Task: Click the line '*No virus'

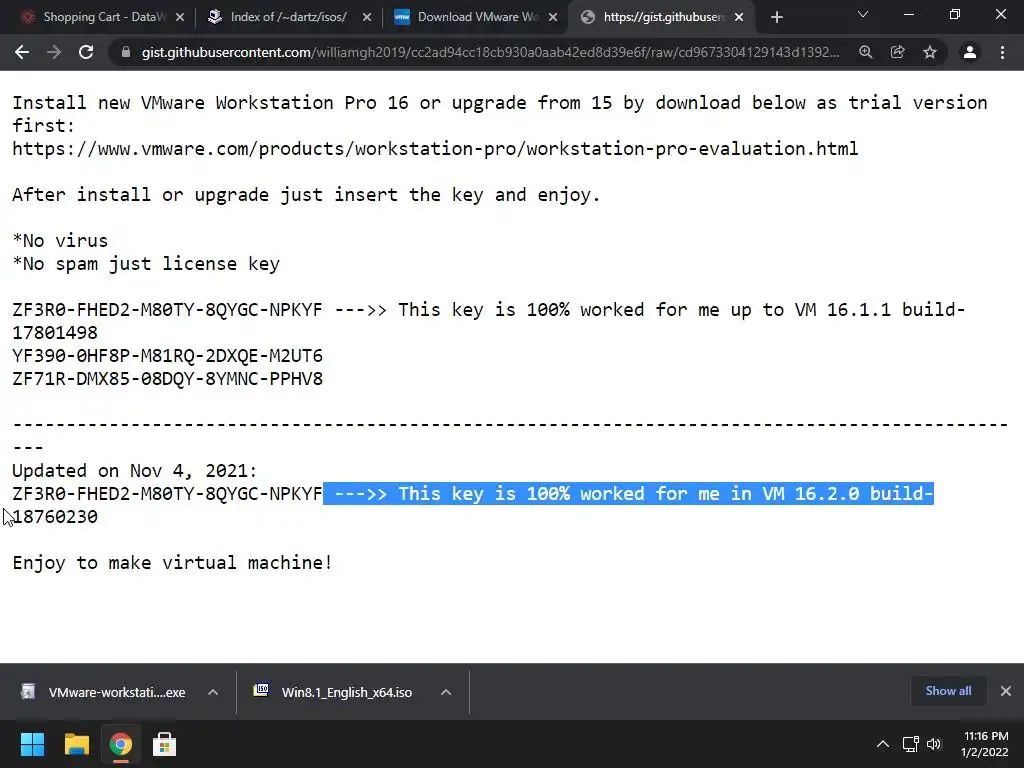Action: [x=60, y=241]
